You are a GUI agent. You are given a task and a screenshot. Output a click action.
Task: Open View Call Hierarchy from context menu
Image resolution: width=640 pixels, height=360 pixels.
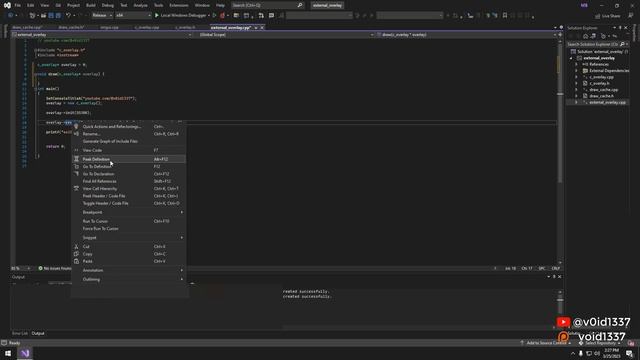pos(128,189)
